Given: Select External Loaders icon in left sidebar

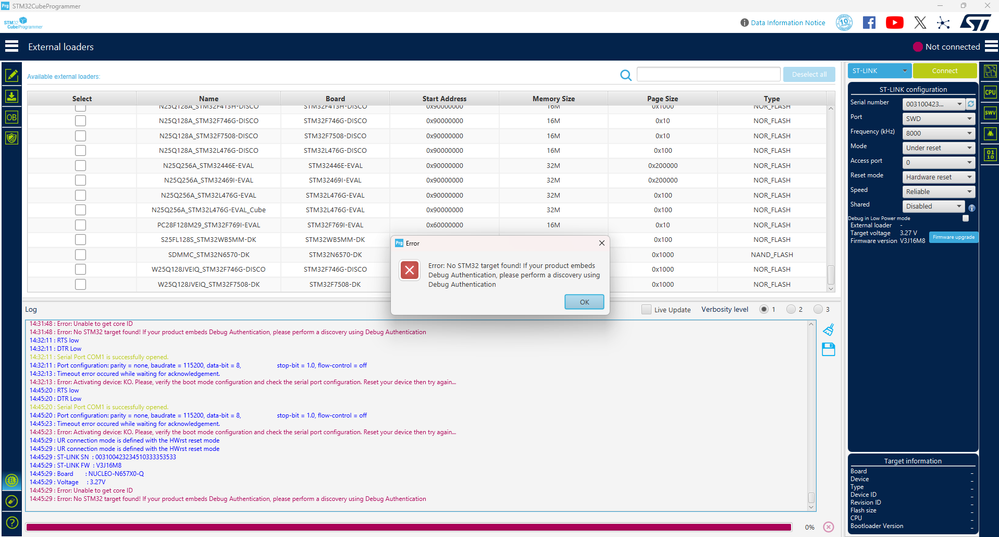Looking at the screenshot, I should pyautogui.click(x=11, y=481).
